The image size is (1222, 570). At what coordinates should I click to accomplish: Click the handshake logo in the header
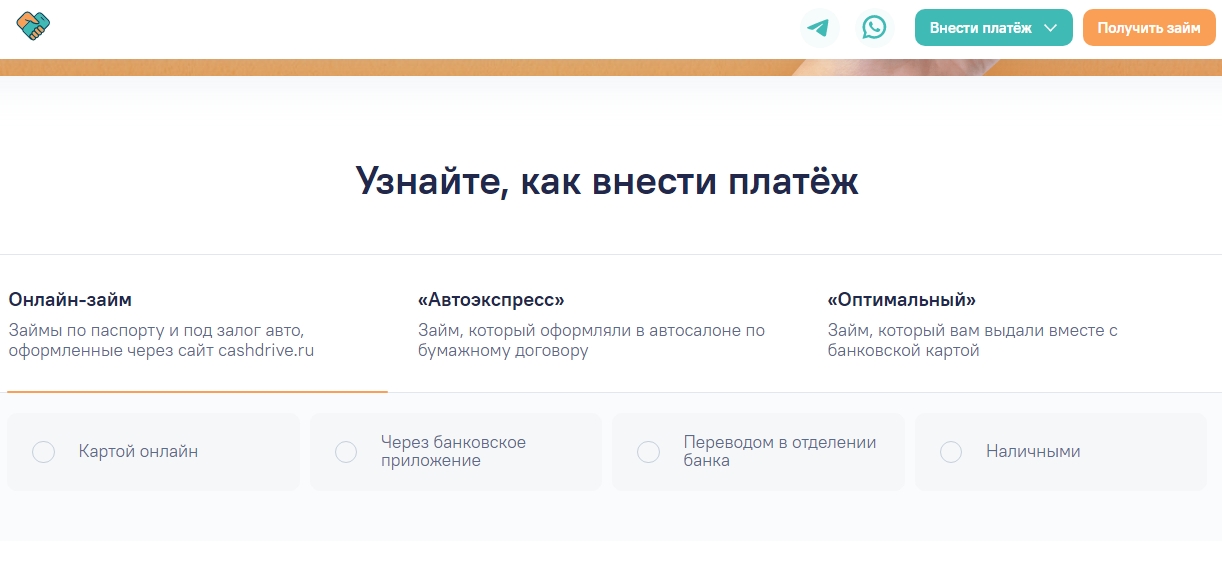click(34, 26)
